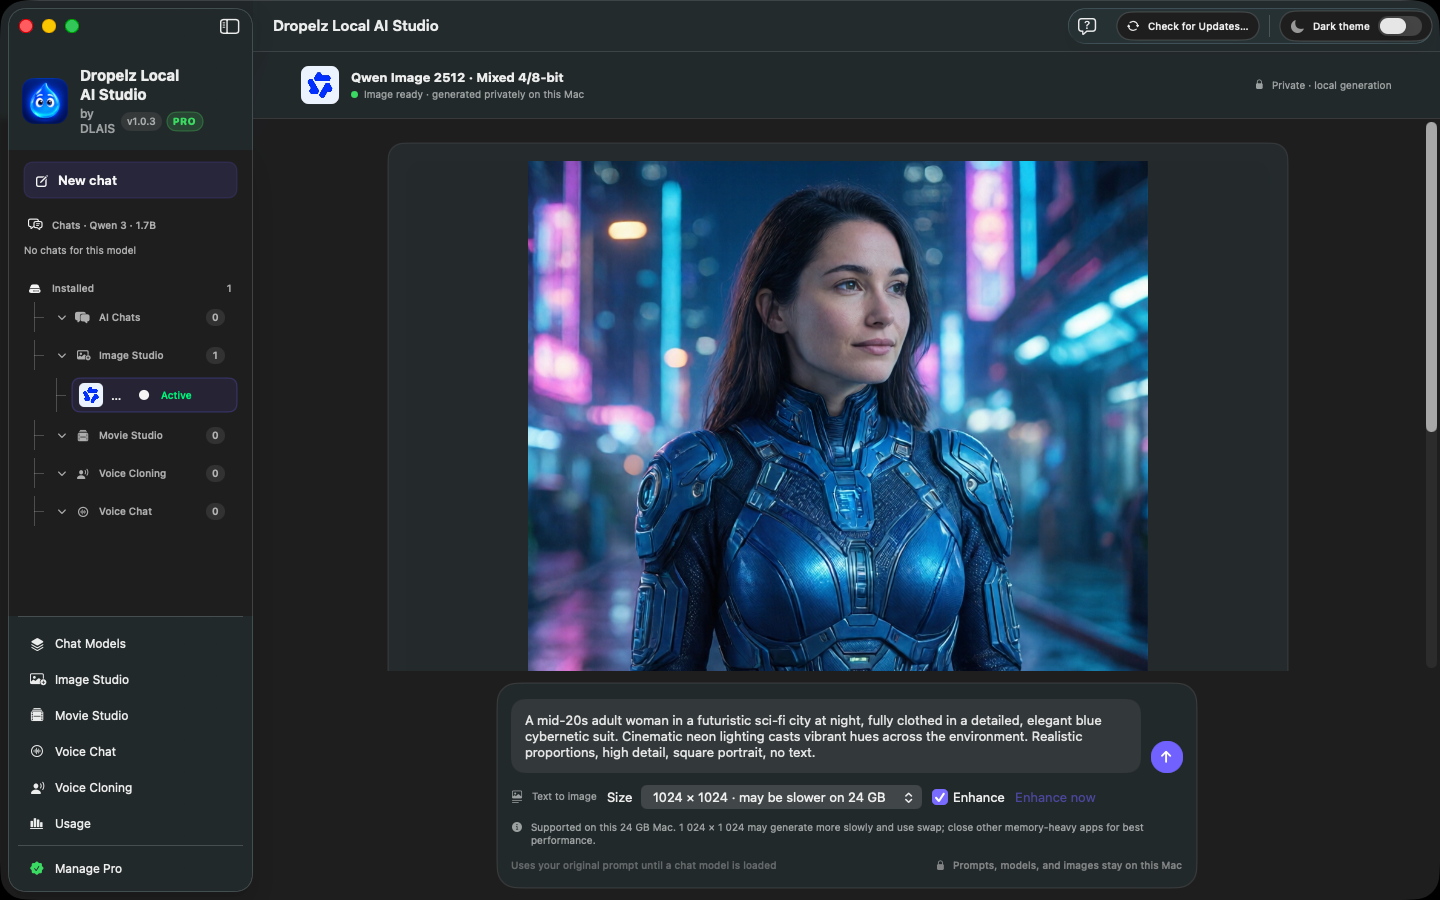Click the Chat Models layers icon

37,644
